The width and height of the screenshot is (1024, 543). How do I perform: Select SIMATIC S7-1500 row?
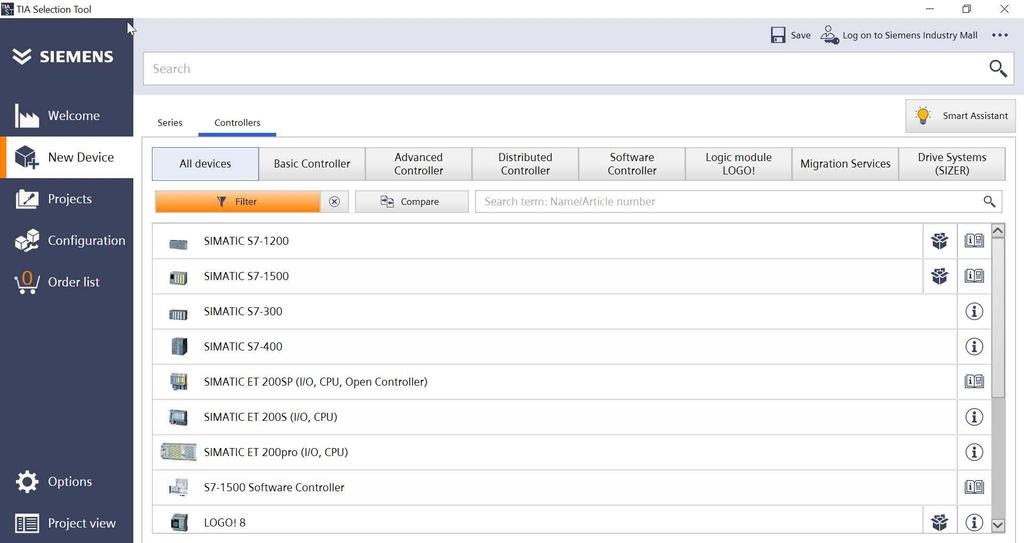click(537, 276)
